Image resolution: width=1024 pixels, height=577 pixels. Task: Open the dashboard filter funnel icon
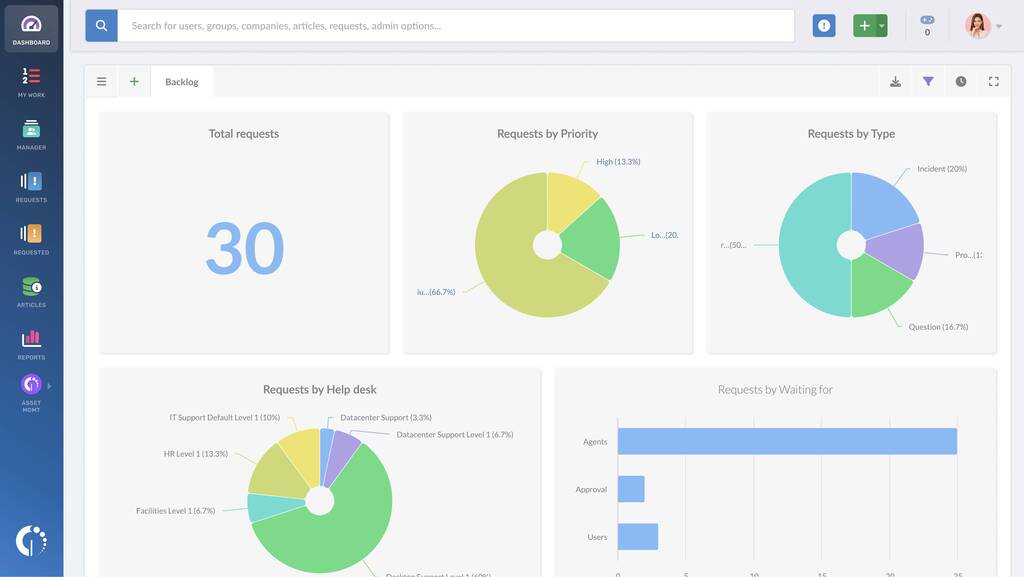[928, 82]
